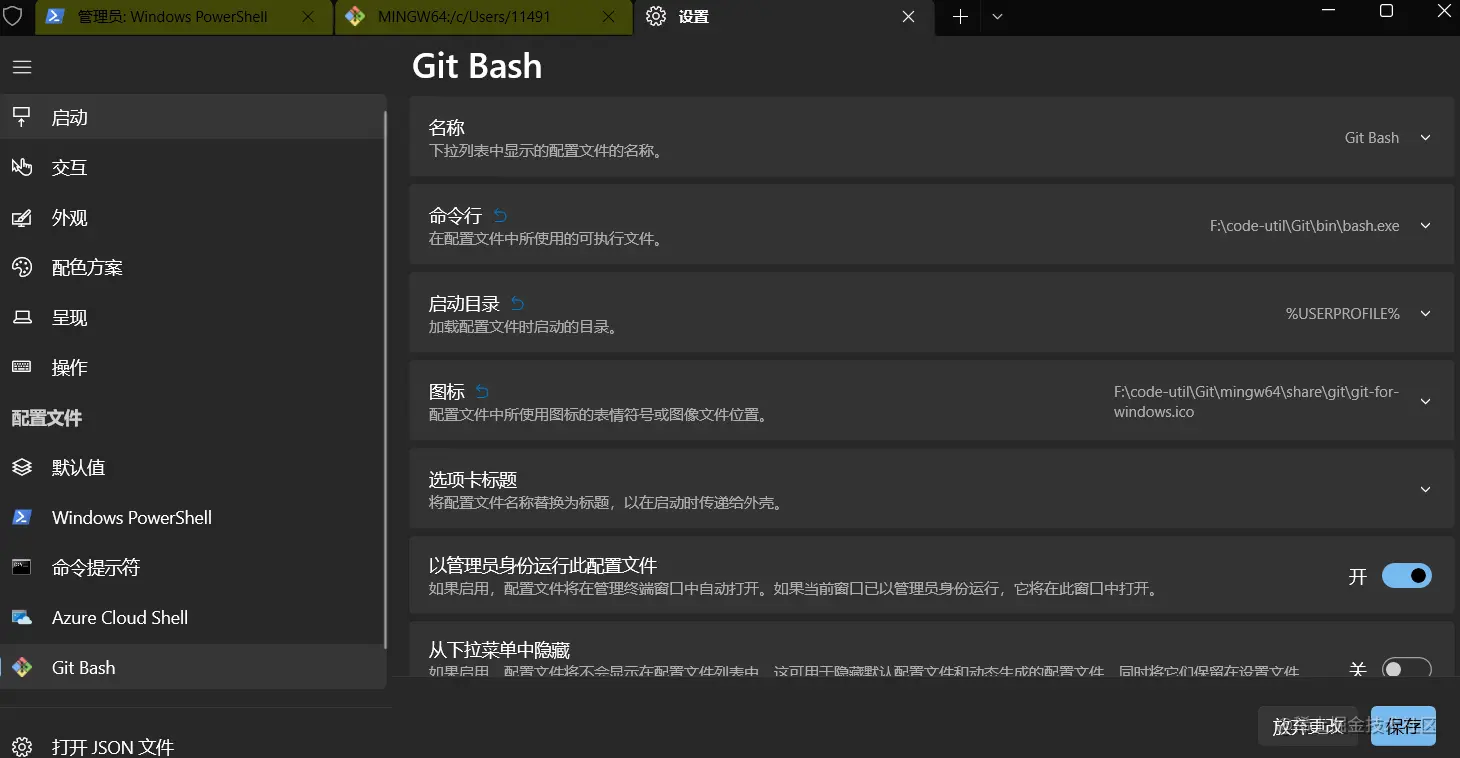This screenshot has height=758, width=1460.
Task: Click the 命令提示符 cmd icon
Action: 22,567
